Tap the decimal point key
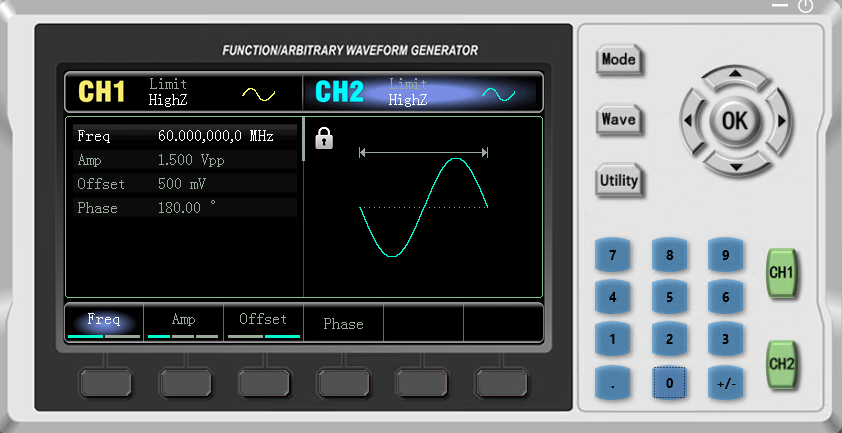Viewport: 842px width, 433px height. click(x=613, y=383)
